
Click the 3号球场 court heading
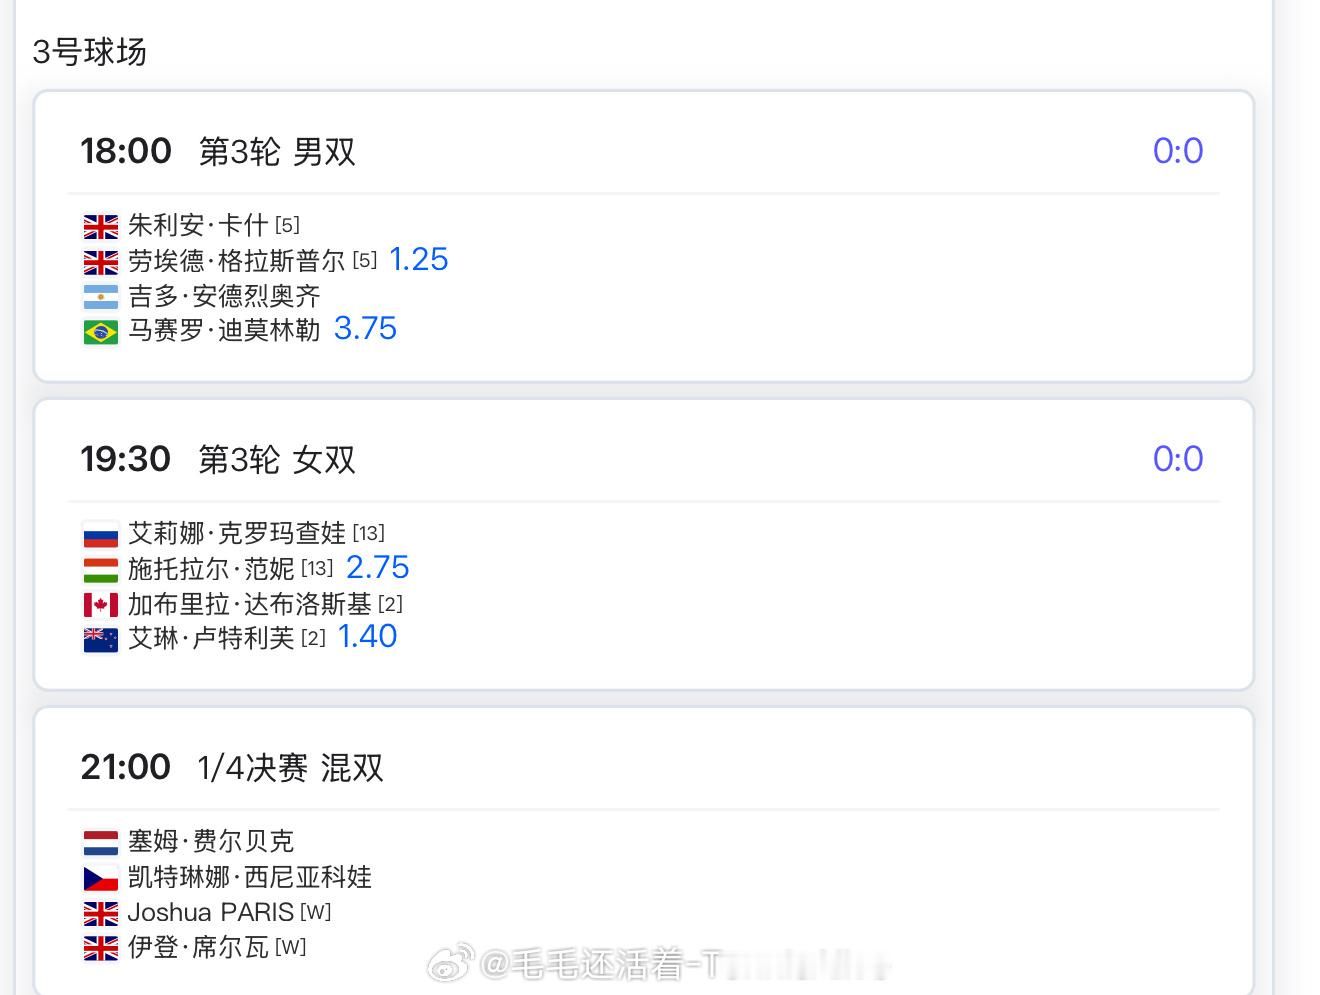(89, 52)
